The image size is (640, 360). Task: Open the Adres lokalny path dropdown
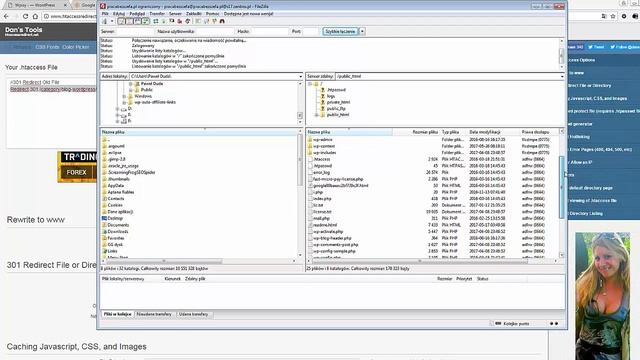tap(300, 76)
